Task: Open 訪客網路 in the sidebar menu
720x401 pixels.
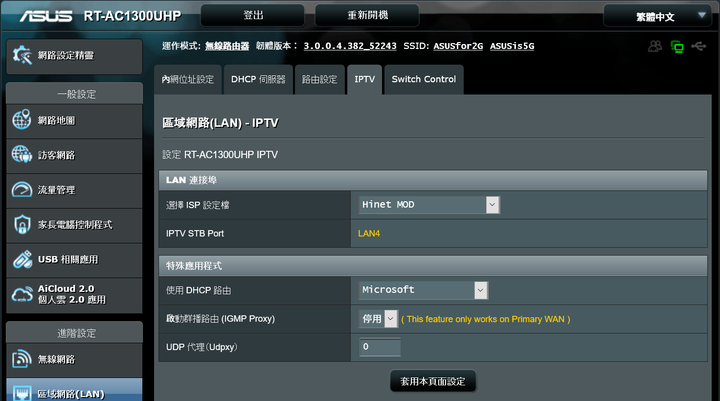Action: (x=74, y=156)
